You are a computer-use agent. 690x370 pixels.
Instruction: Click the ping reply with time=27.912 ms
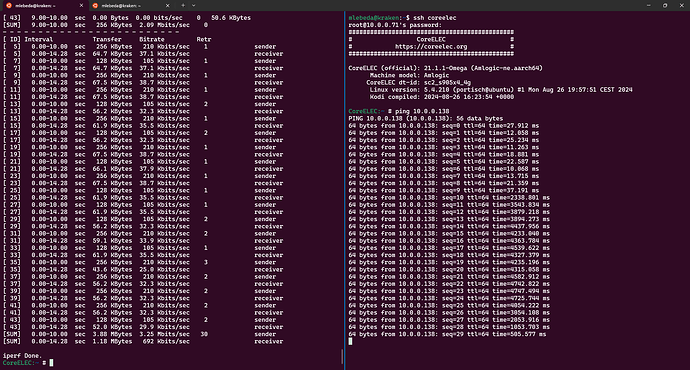click(x=444, y=126)
